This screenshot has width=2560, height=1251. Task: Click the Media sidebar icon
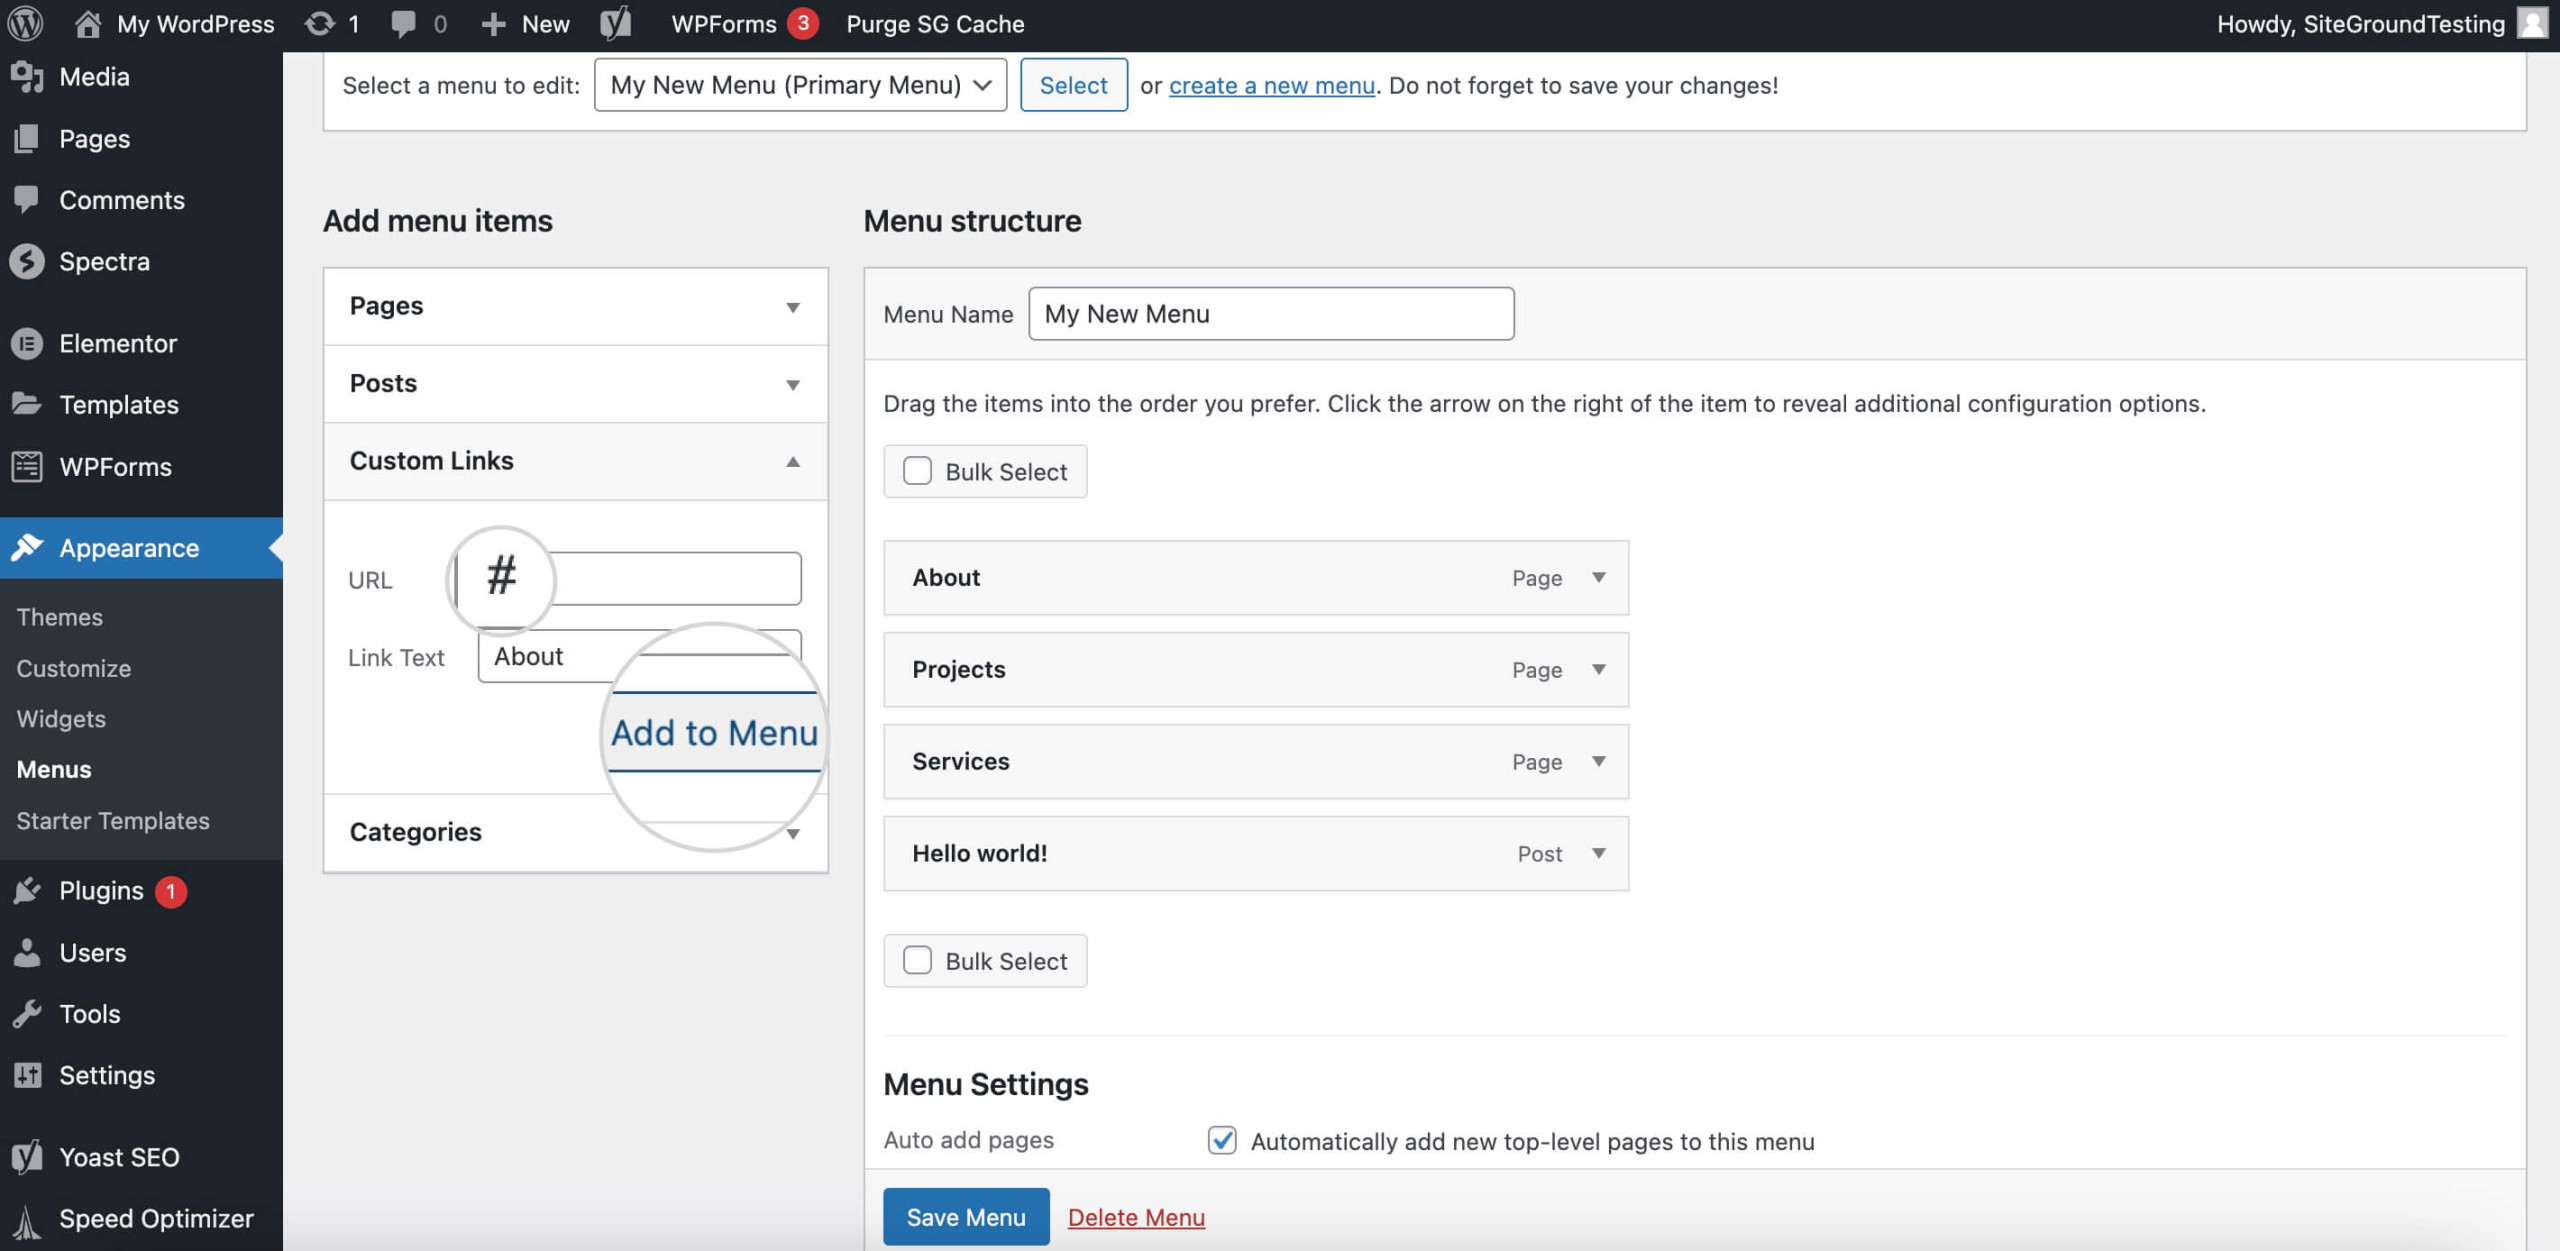pos(27,77)
